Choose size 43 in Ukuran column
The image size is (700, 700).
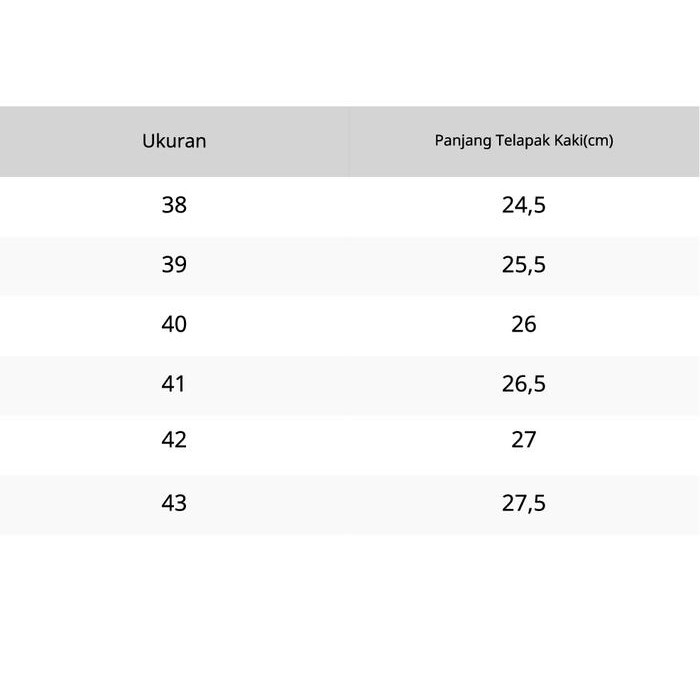click(x=174, y=503)
